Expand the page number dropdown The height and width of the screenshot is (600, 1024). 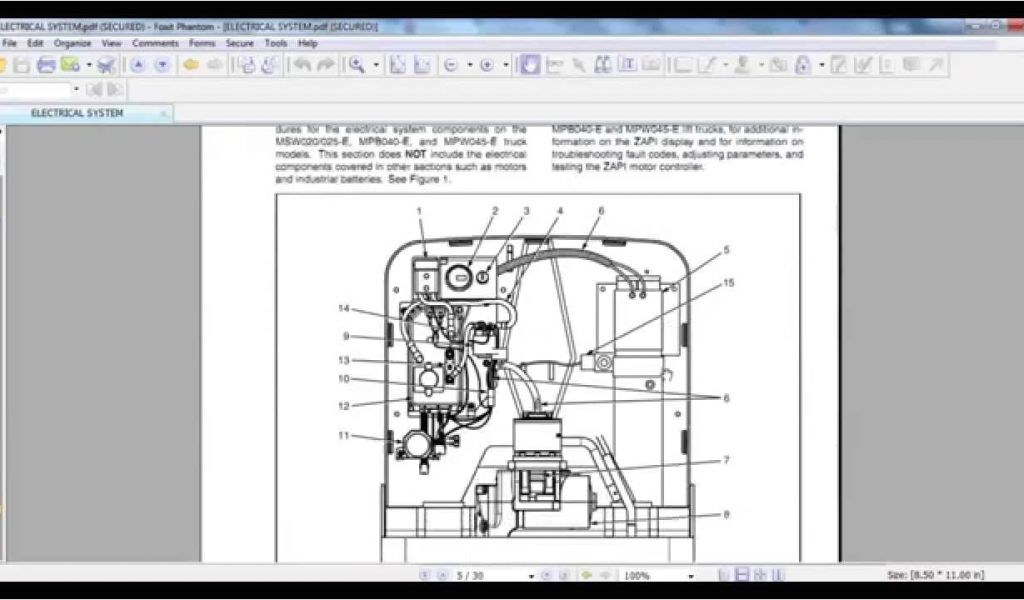pos(531,576)
